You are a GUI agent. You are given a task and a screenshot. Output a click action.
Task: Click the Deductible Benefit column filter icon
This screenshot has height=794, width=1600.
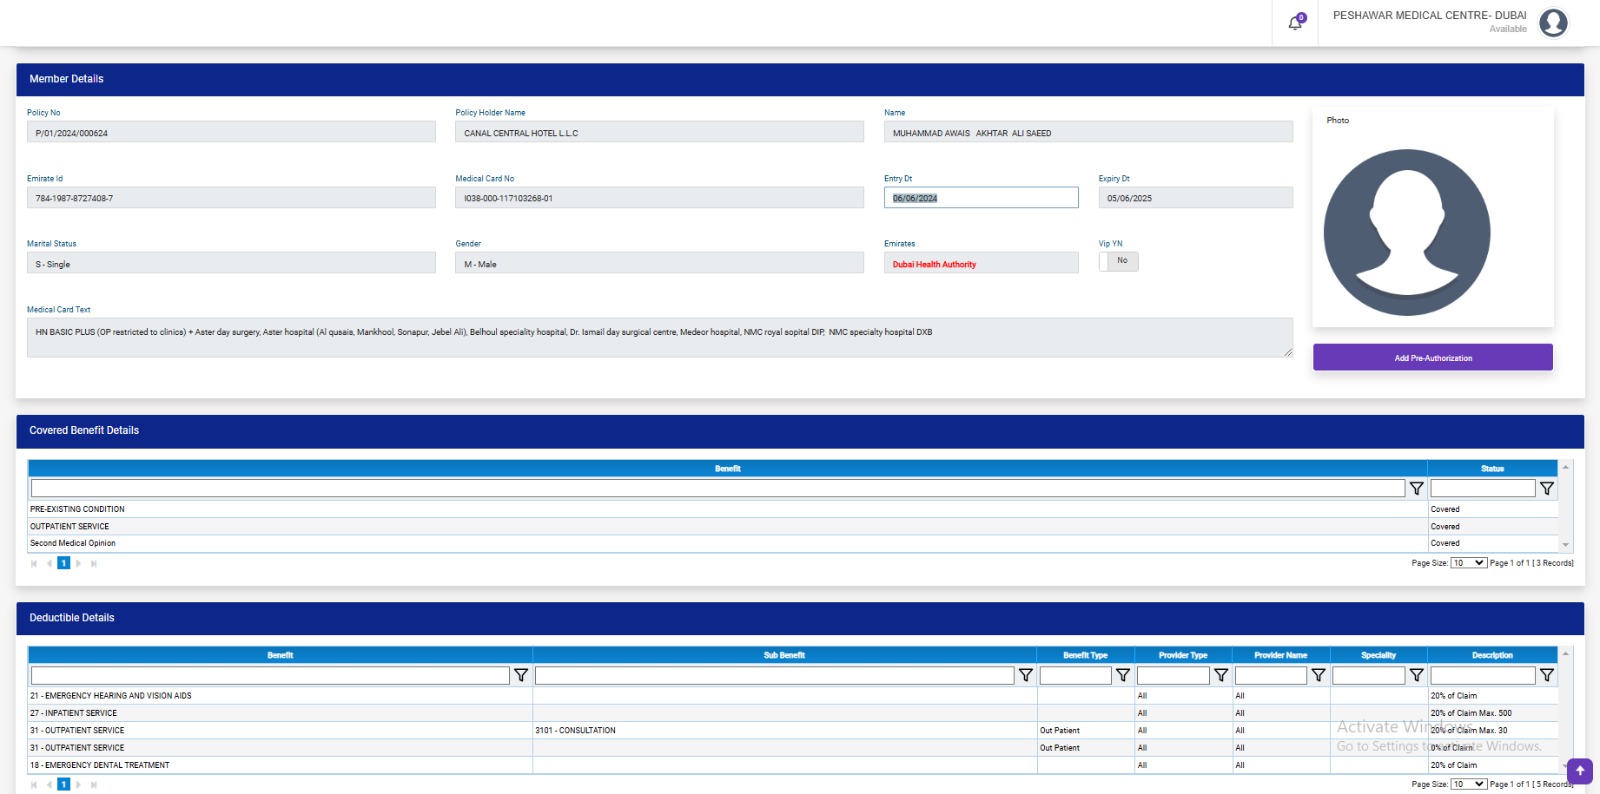tap(520, 676)
